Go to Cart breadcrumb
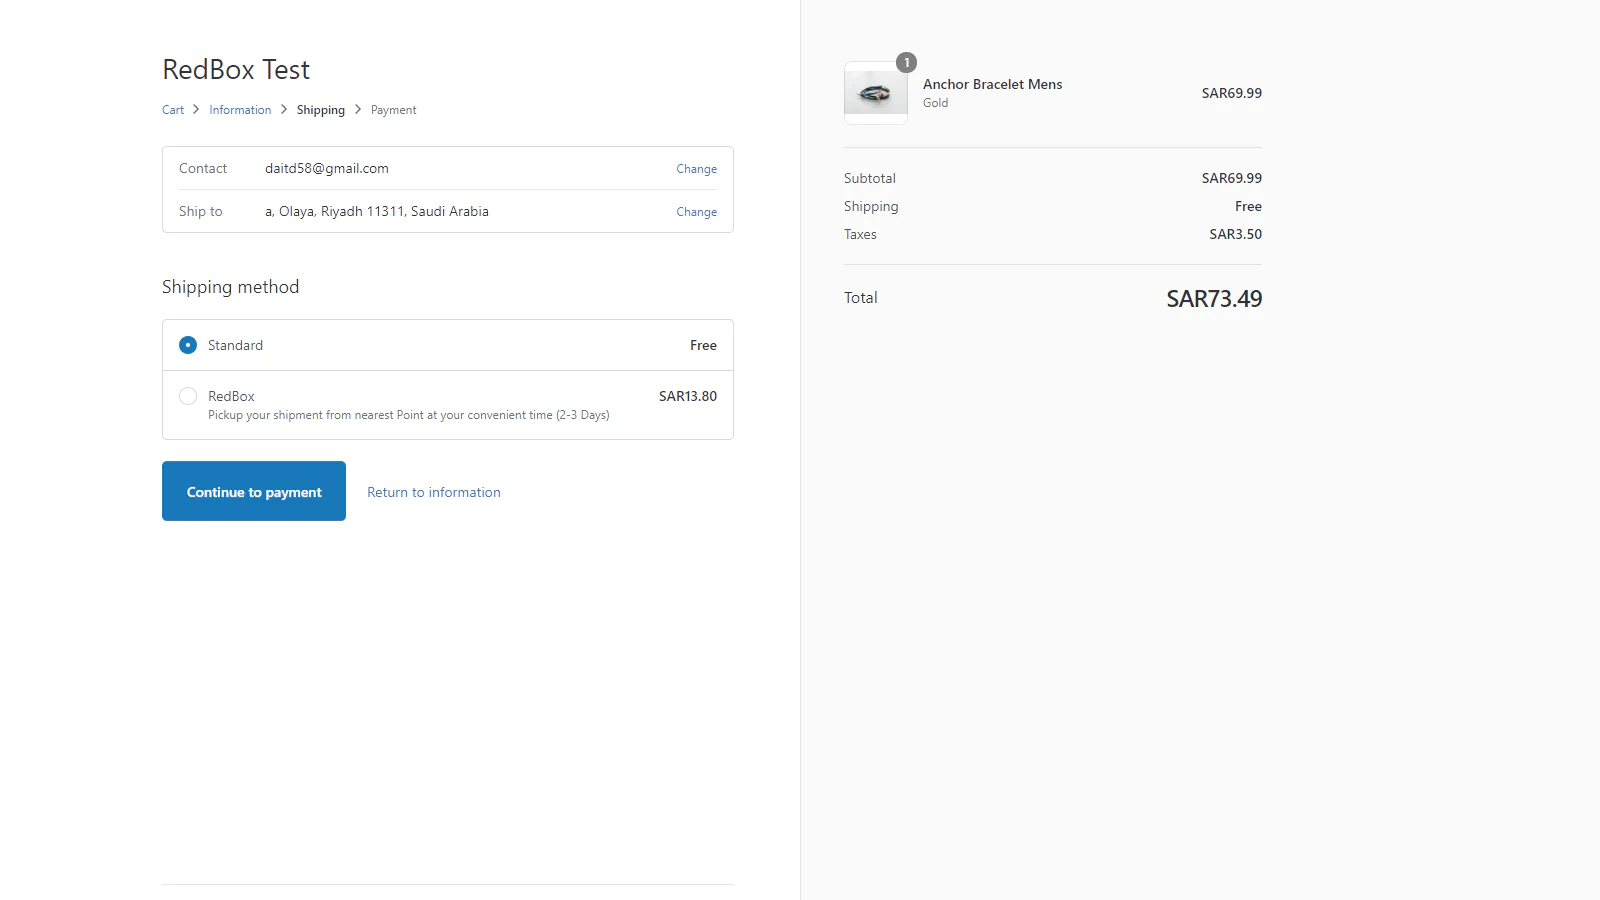This screenshot has width=1600, height=900. [173, 110]
